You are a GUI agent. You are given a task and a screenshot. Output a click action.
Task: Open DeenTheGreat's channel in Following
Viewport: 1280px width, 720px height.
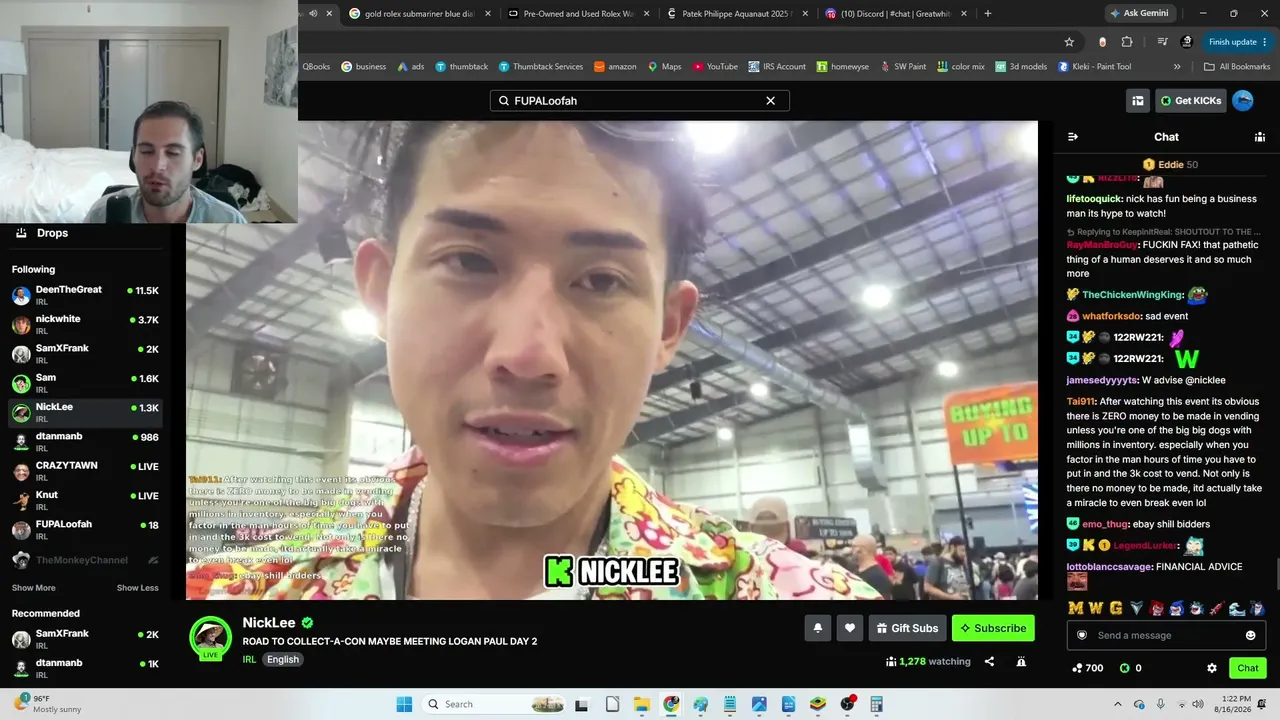[85, 295]
